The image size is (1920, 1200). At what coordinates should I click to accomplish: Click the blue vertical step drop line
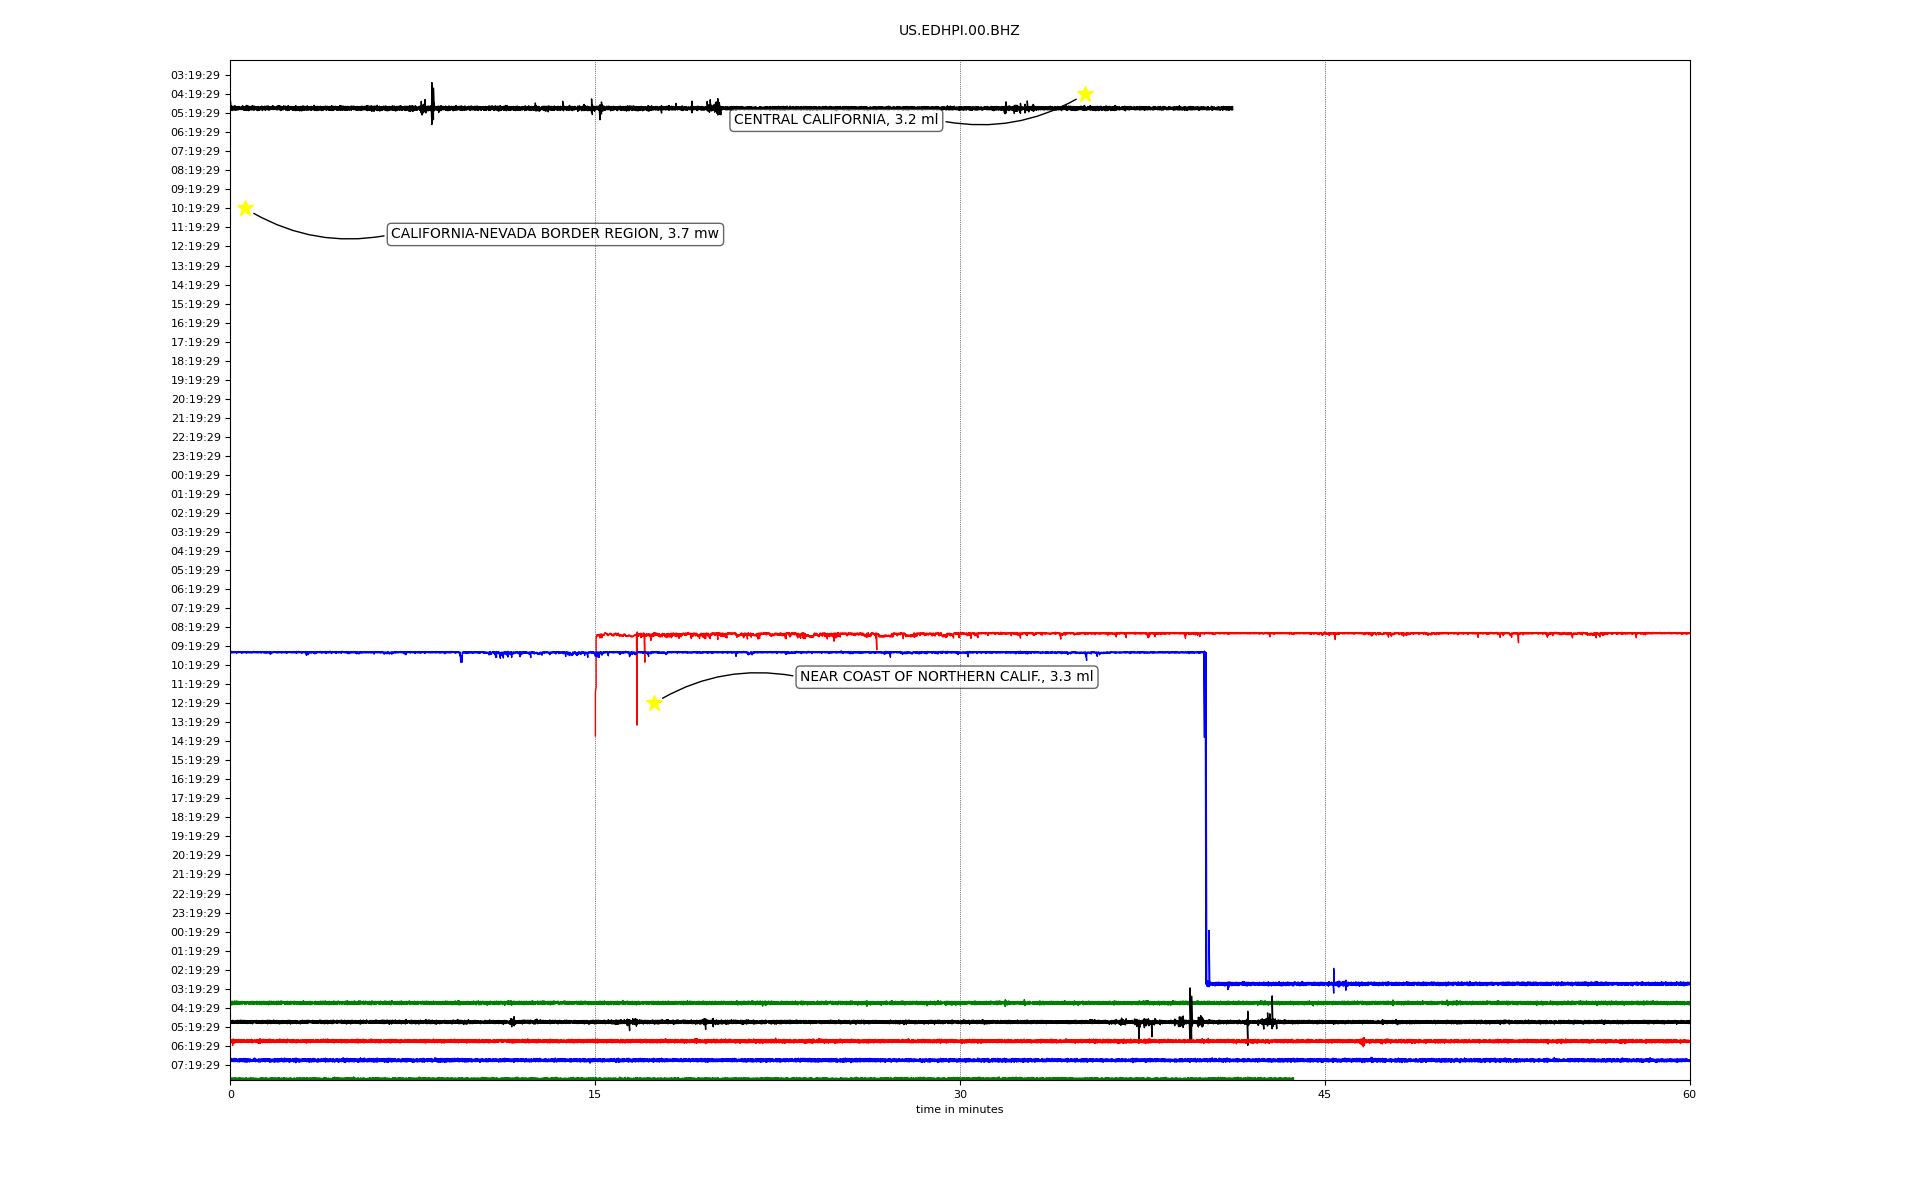tap(1206, 820)
